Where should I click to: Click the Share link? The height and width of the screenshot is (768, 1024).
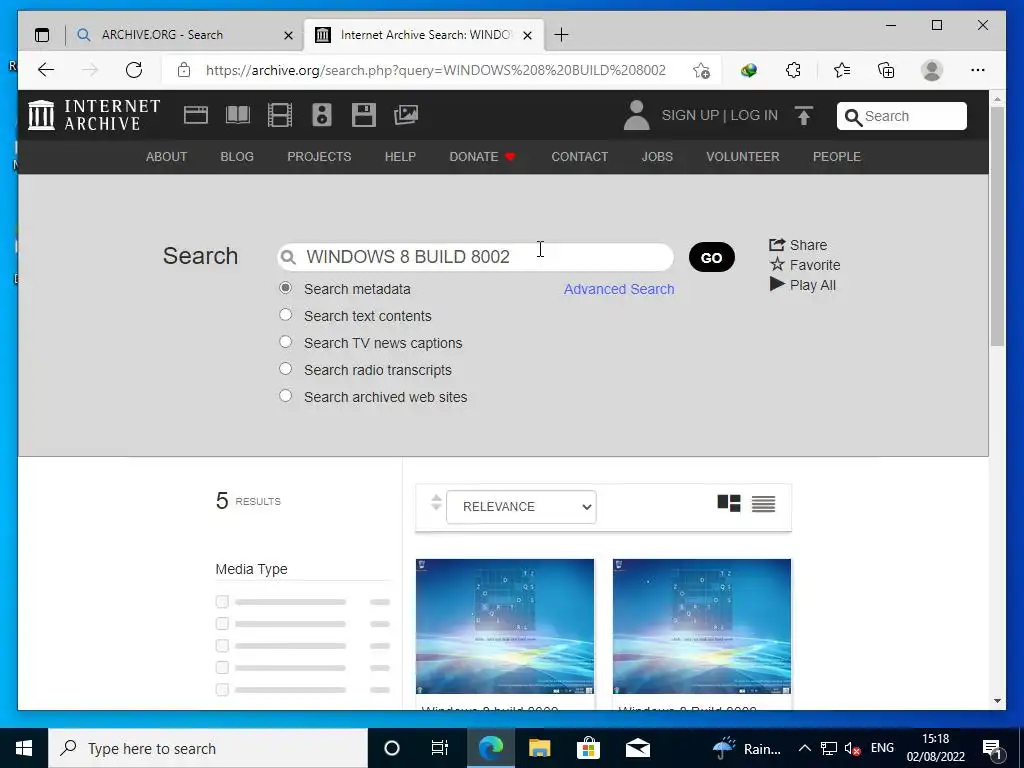798,245
